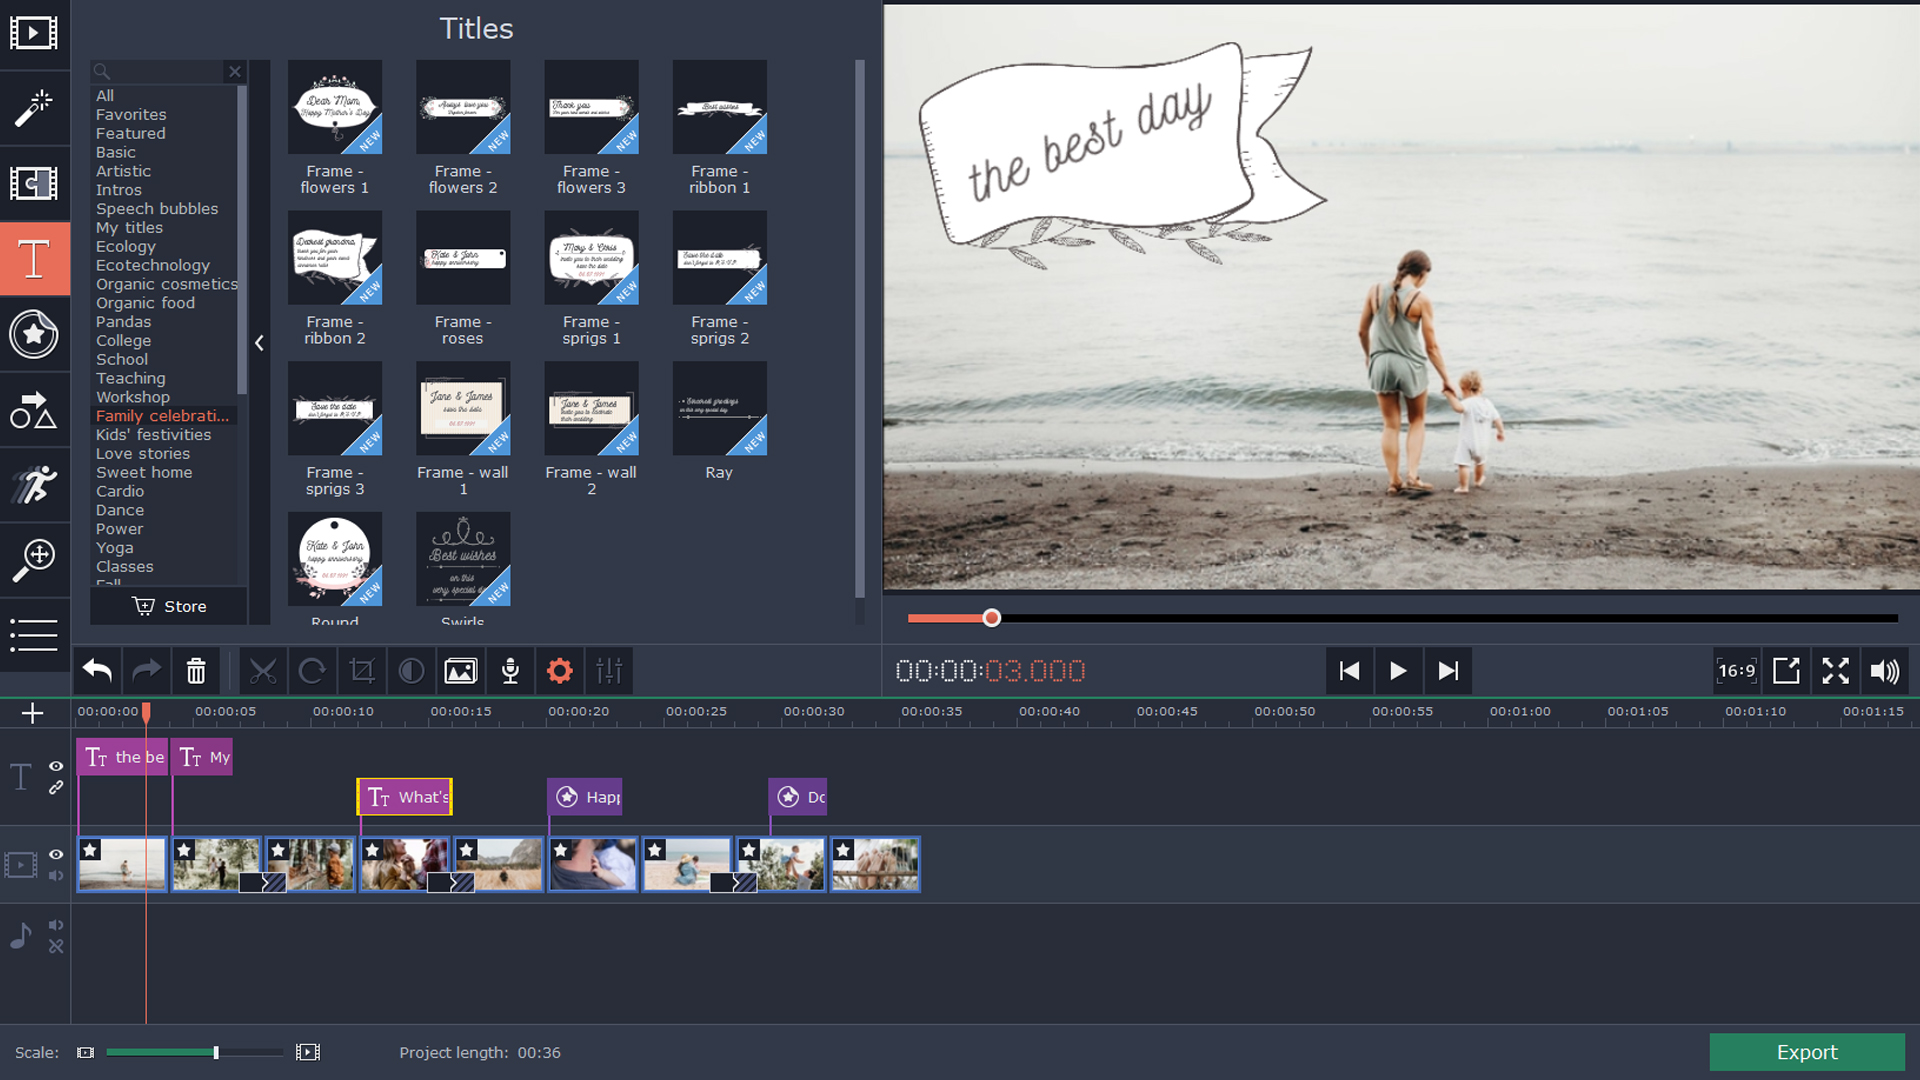Enter fullscreen preview mode

click(1836, 671)
